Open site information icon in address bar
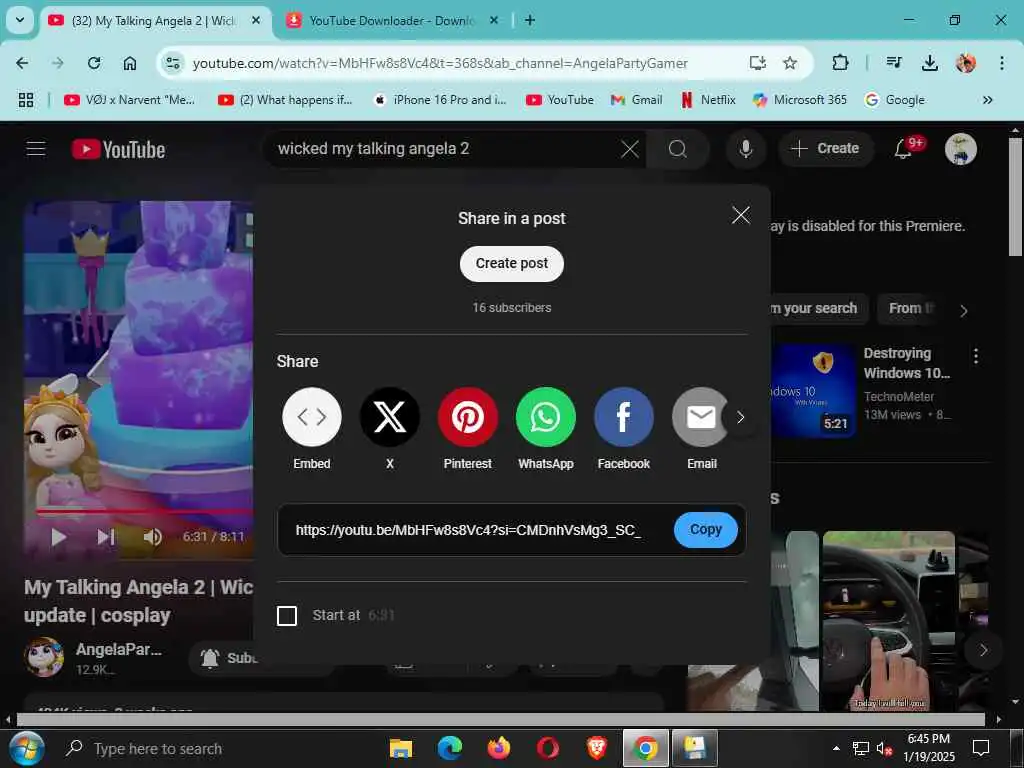 [173, 63]
